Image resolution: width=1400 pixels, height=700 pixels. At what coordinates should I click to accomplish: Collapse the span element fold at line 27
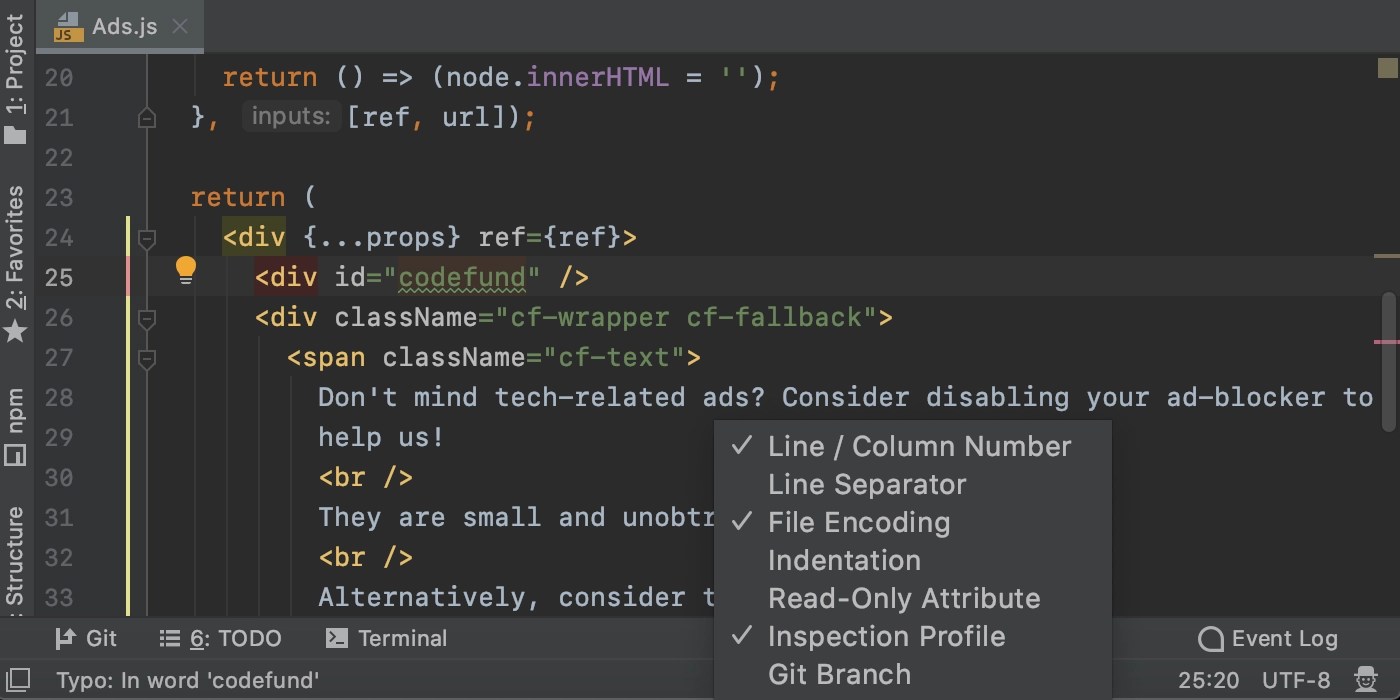coord(146,358)
